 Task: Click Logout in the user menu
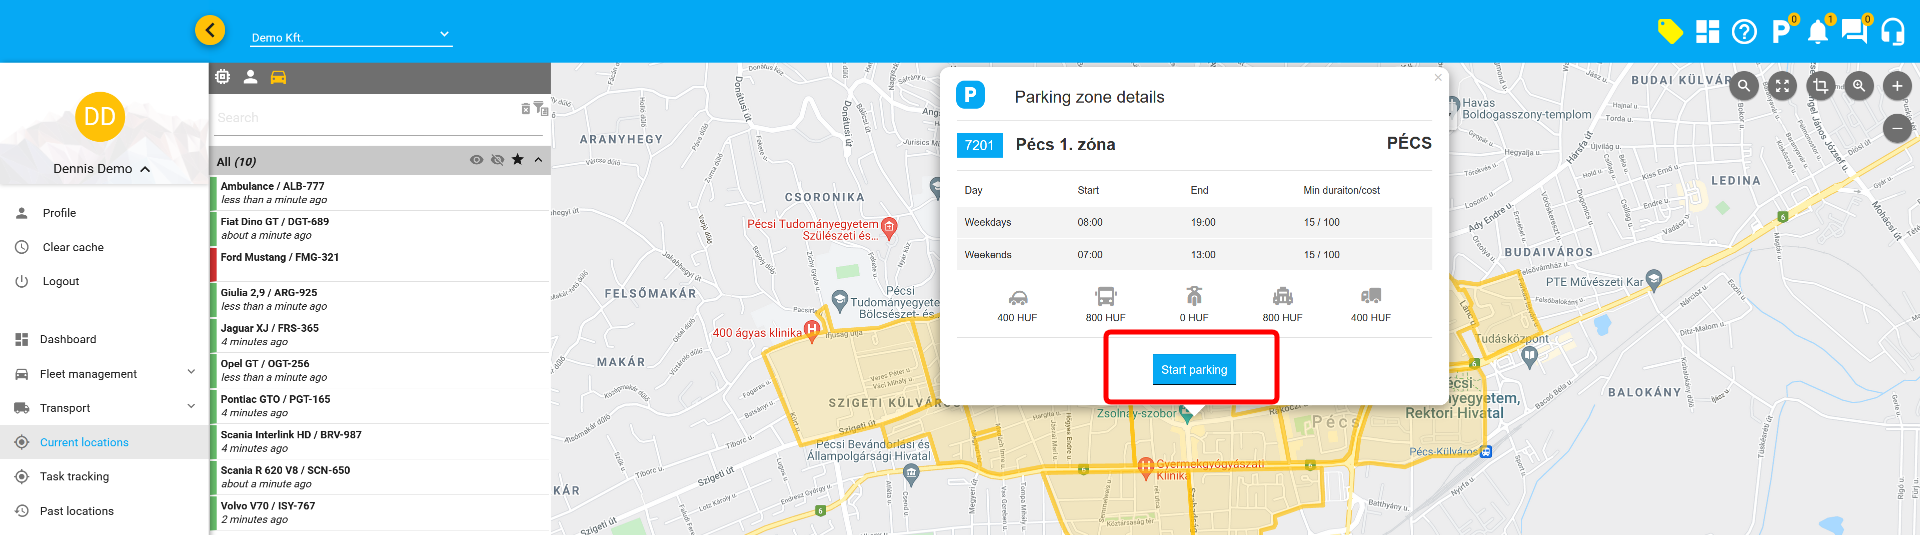click(60, 282)
